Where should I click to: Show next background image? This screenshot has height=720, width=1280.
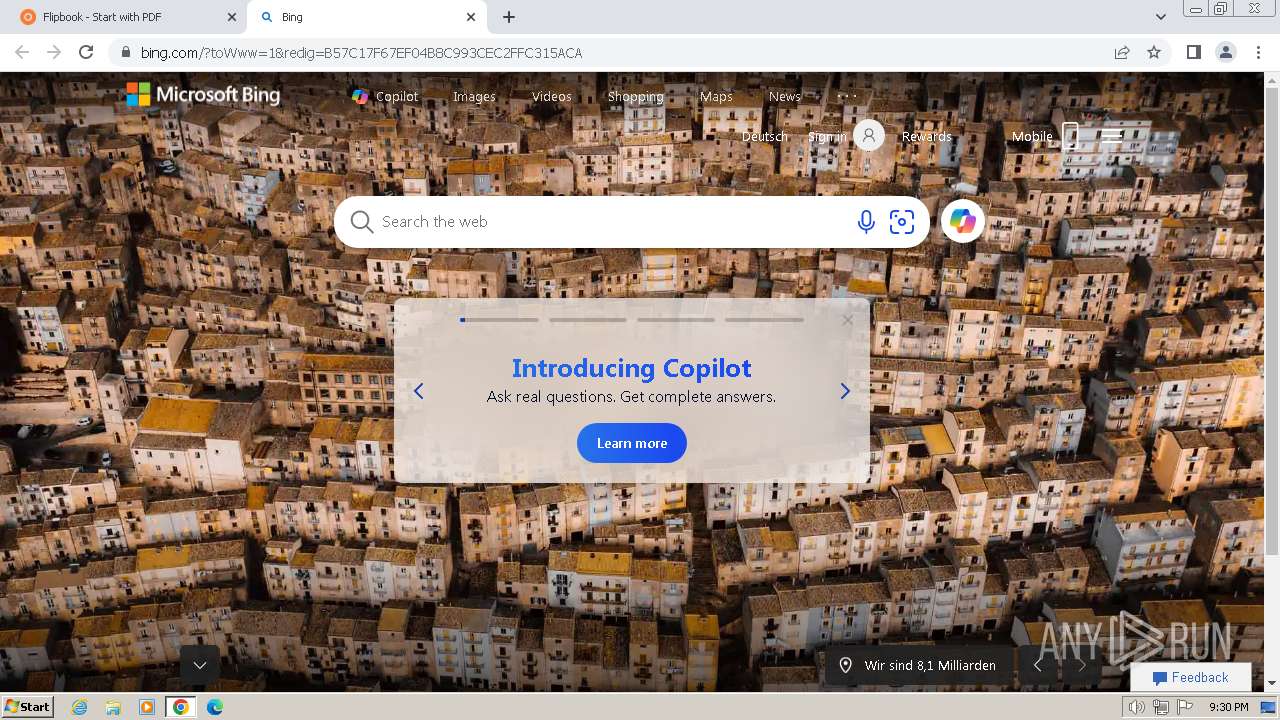pyautogui.click(x=1080, y=665)
